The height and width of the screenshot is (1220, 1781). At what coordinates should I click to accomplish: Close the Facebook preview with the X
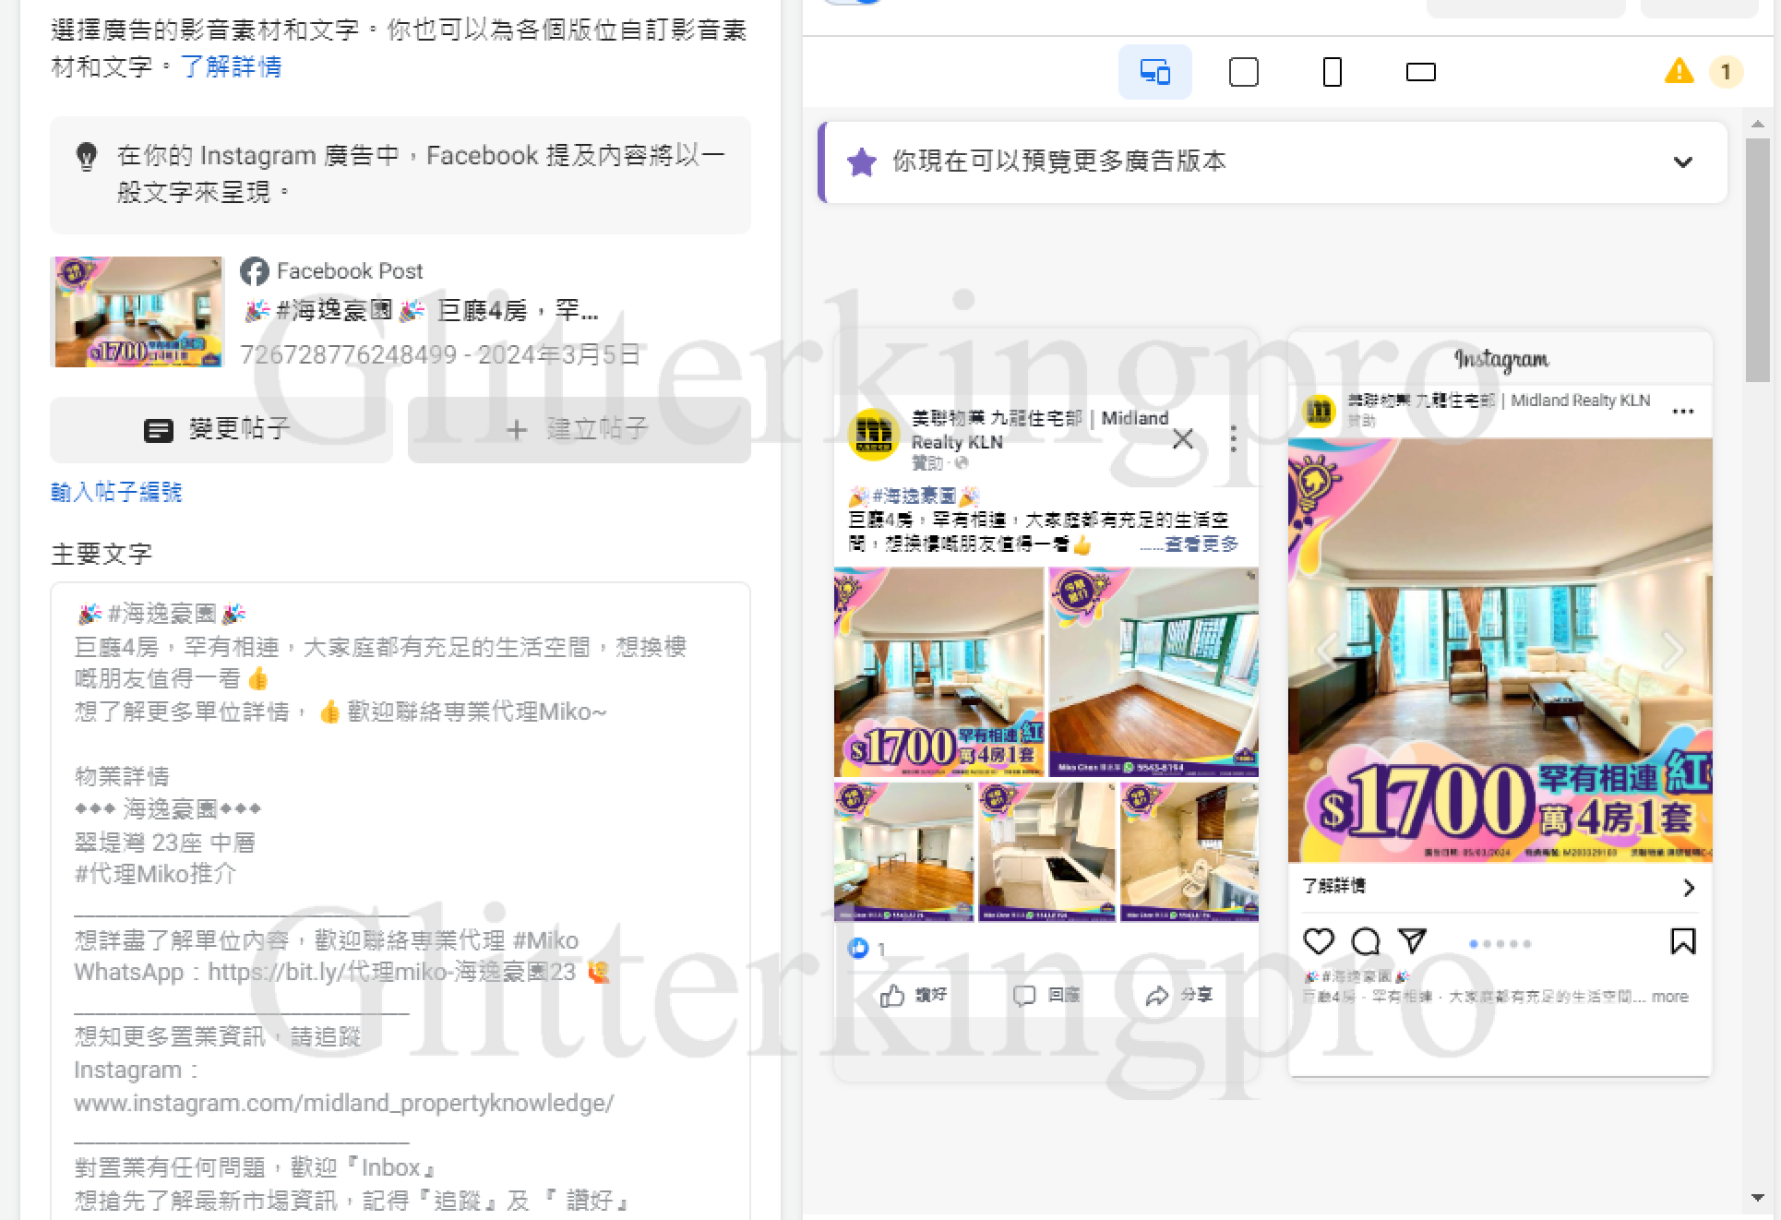[x=1183, y=438]
